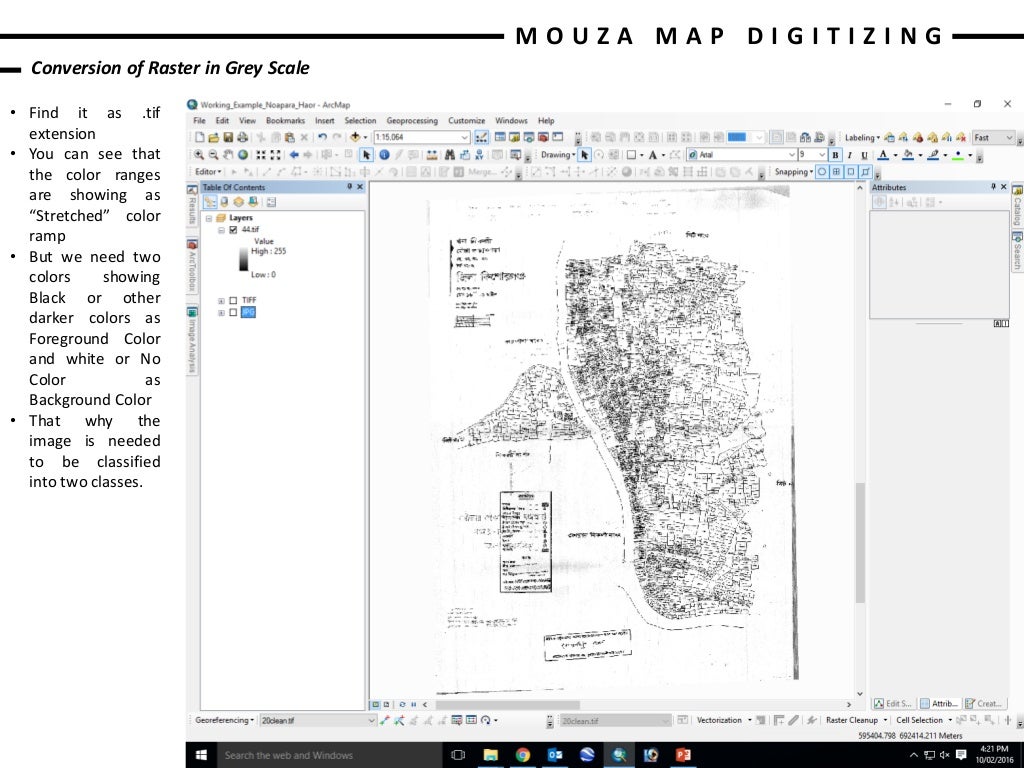The image size is (1024, 768).
Task: Select the Identify tool
Action: click(x=383, y=155)
